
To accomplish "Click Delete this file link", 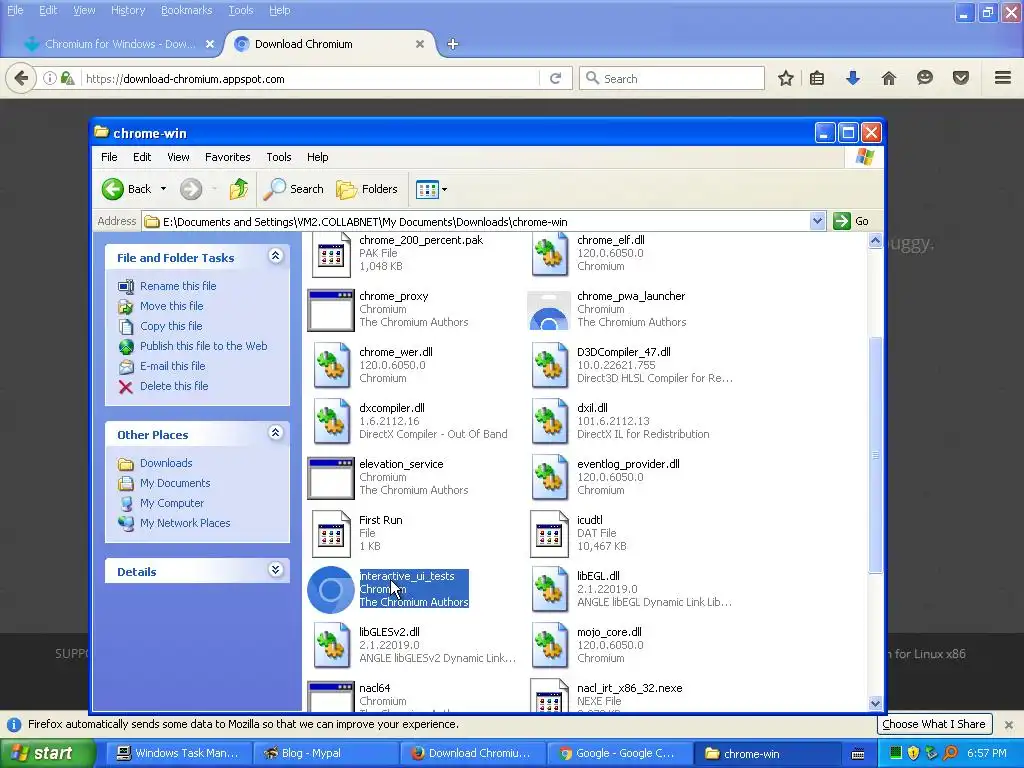I will click(174, 386).
